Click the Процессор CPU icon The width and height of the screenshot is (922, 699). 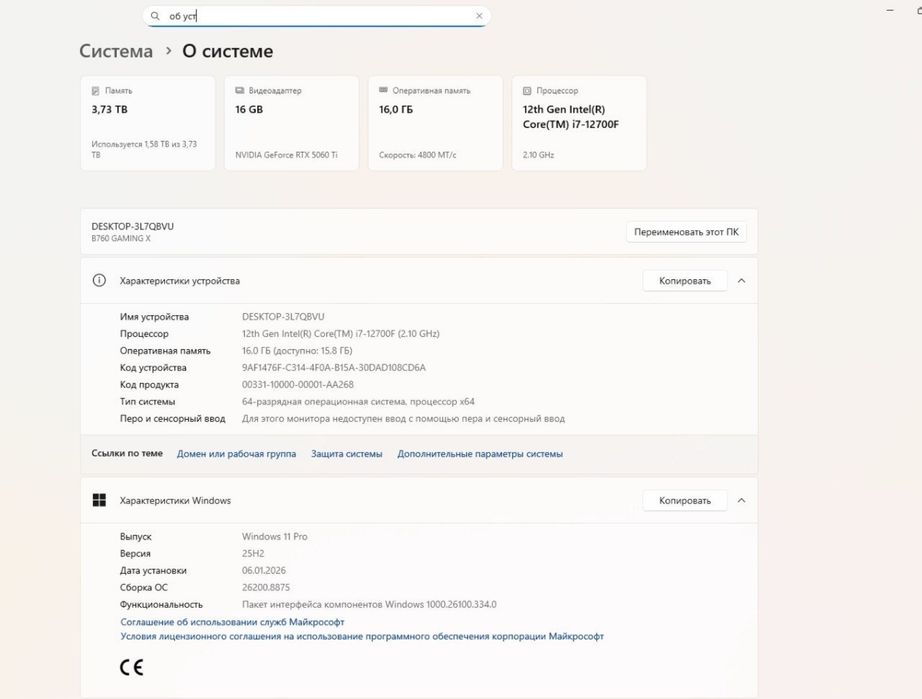[527, 91]
